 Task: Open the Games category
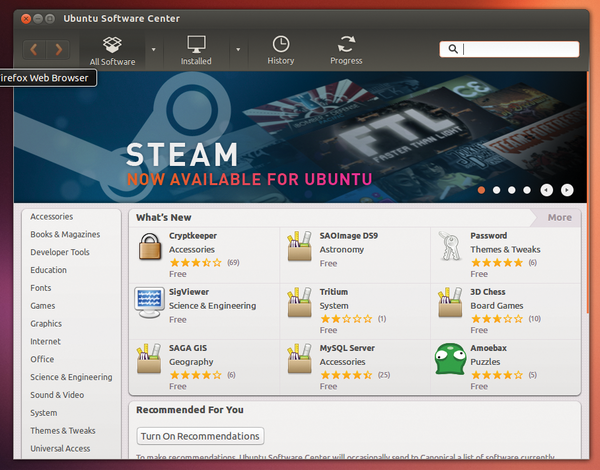pos(43,306)
